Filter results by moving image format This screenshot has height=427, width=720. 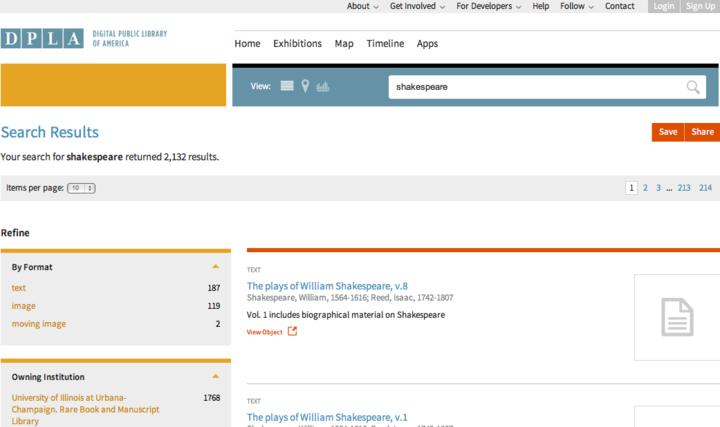[39, 324]
